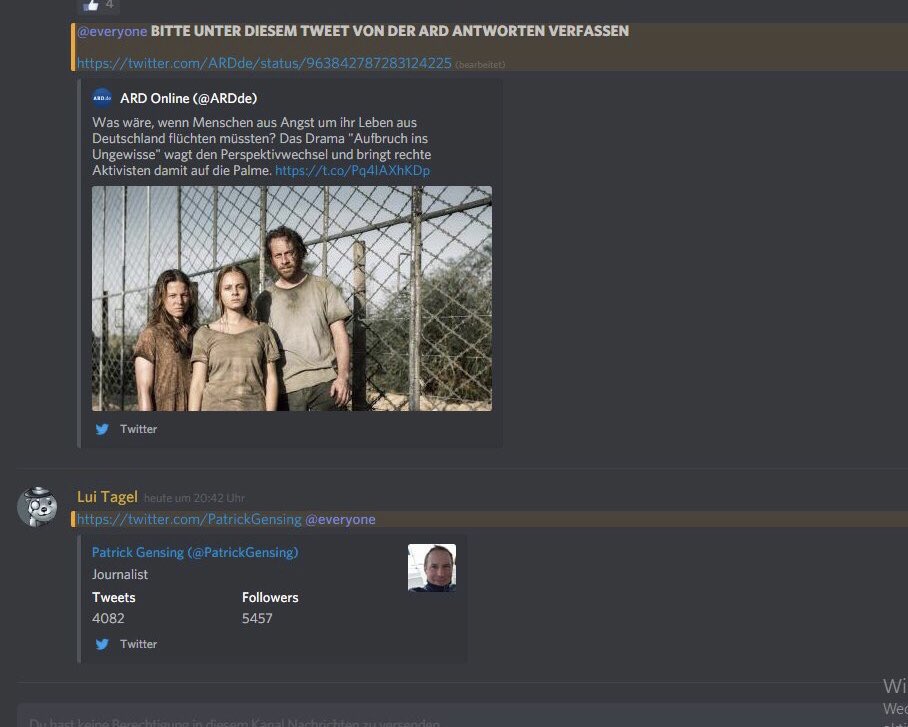
Task: Click the tweet text starting Was wäre, wenn Menschen
Action: coord(262,146)
